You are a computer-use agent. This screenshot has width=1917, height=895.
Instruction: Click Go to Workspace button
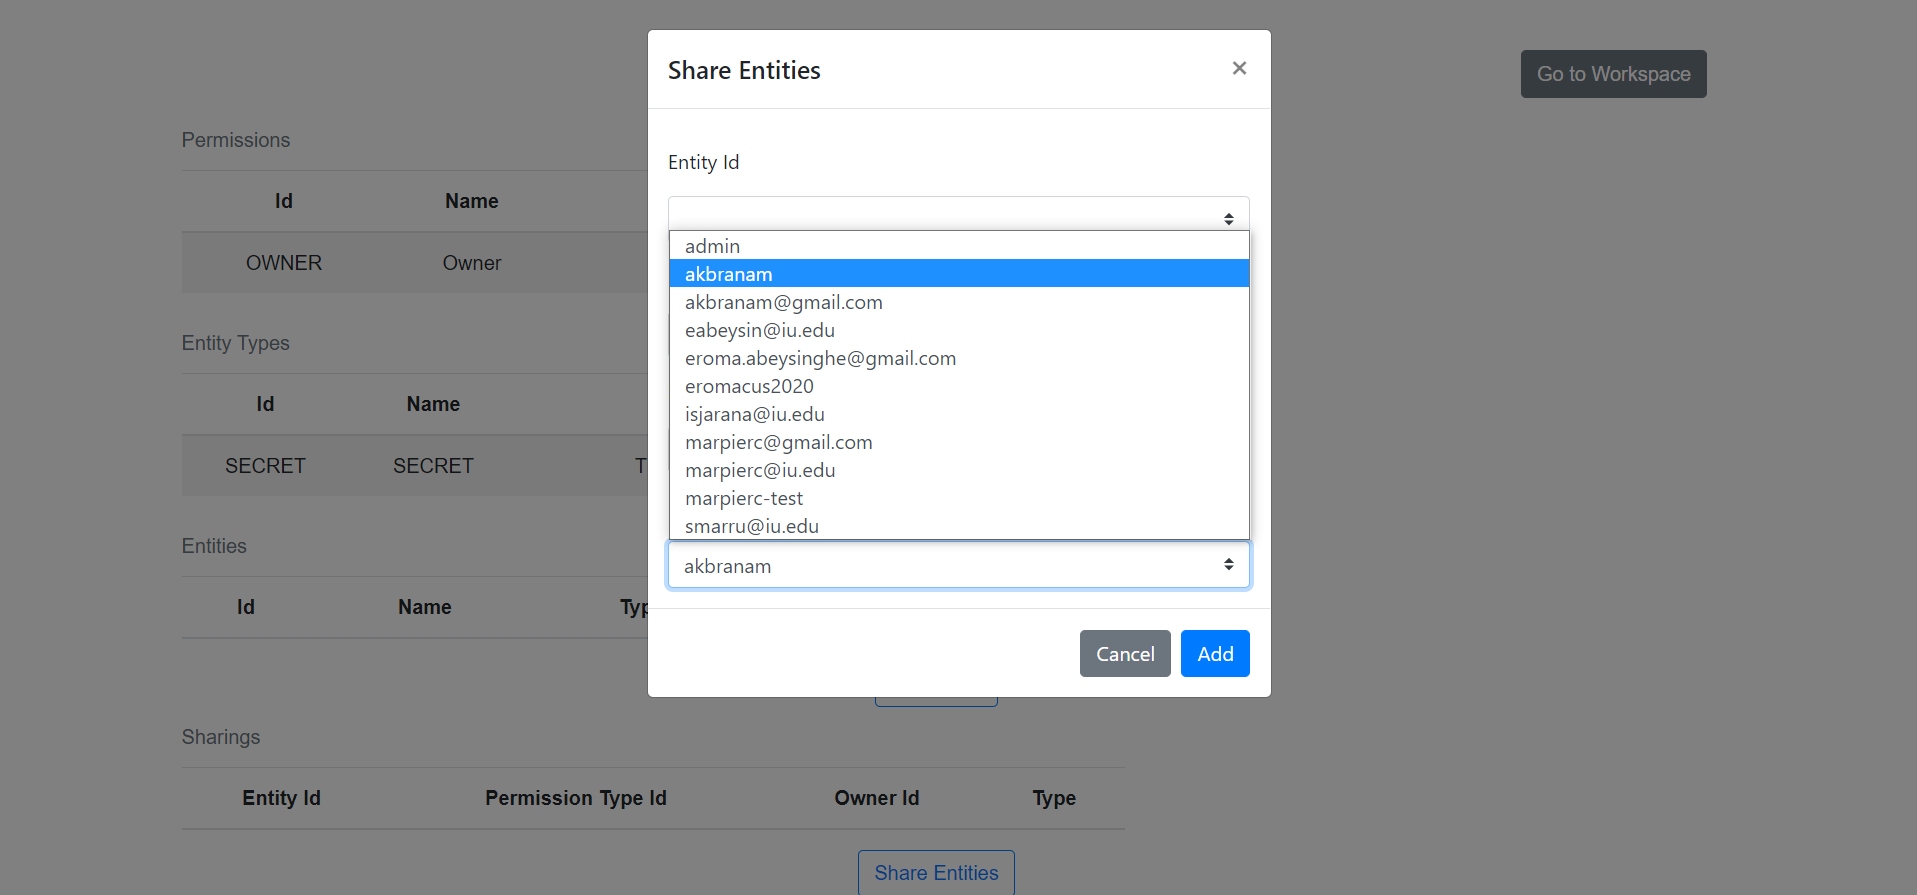(1613, 74)
